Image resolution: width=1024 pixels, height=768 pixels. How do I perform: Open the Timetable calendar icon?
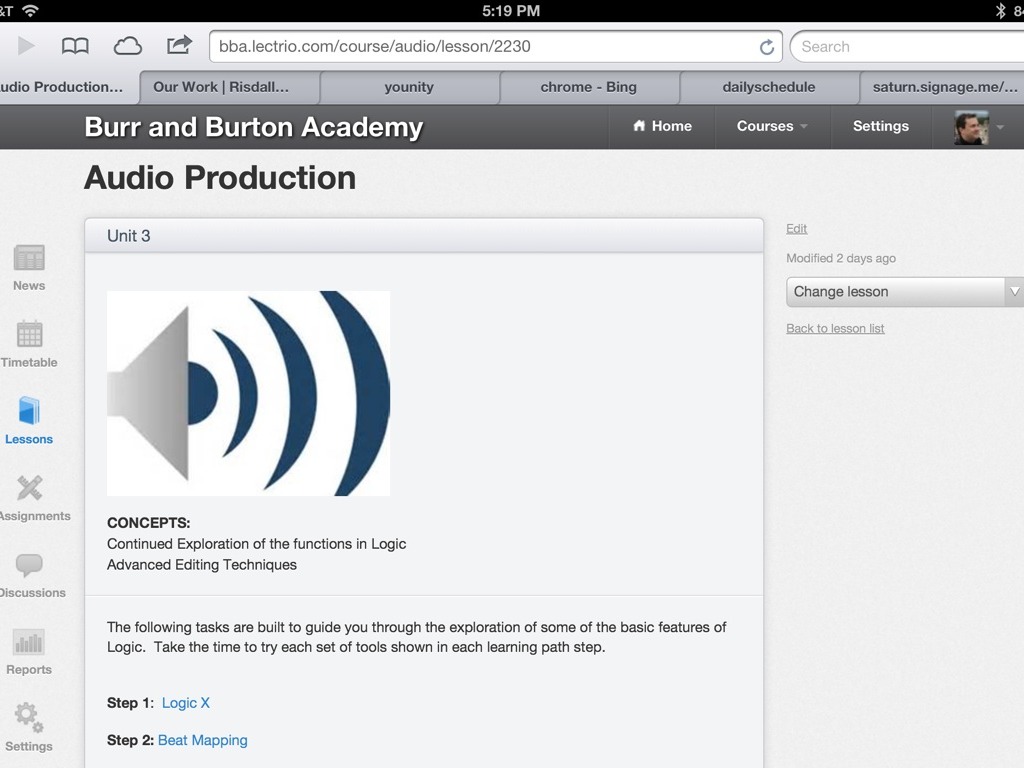coord(29,336)
